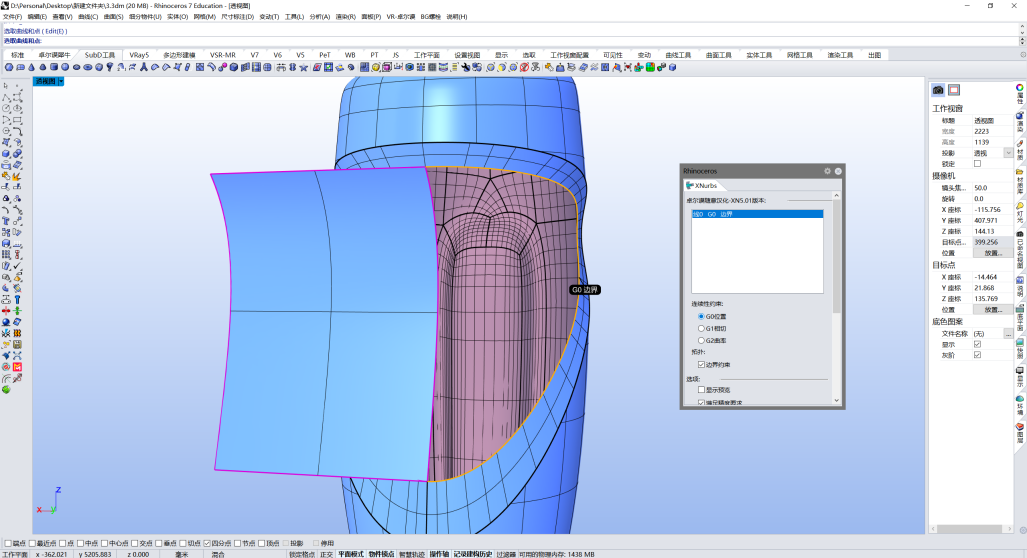
Task: Choose the SubD torus tool icon
Action: [88, 67]
